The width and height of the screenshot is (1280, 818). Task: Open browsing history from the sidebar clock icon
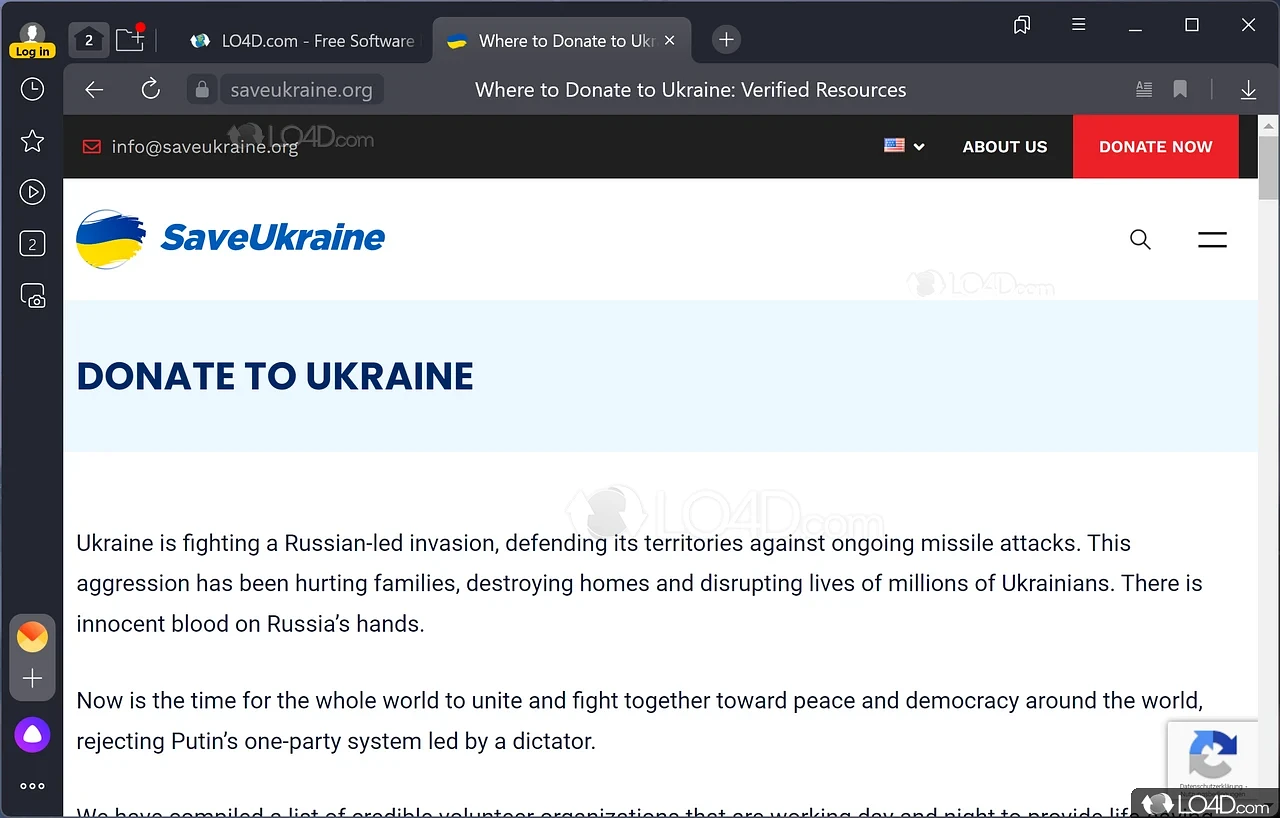pos(32,89)
